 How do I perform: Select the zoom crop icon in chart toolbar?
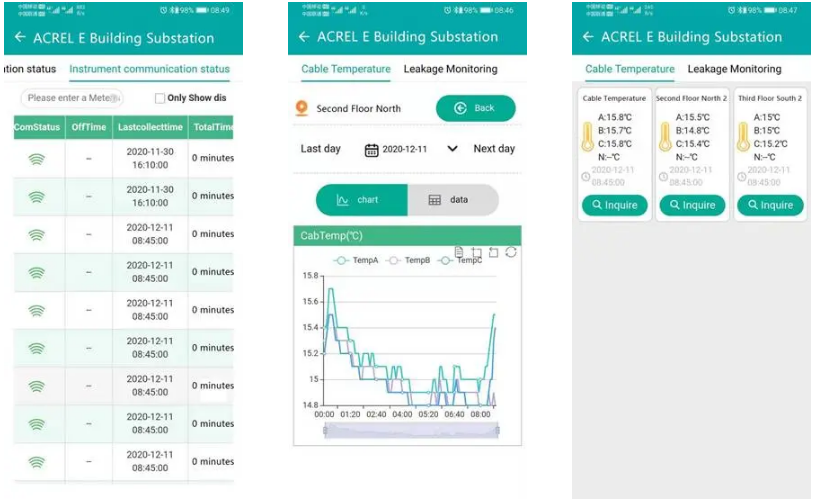click(476, 252)
